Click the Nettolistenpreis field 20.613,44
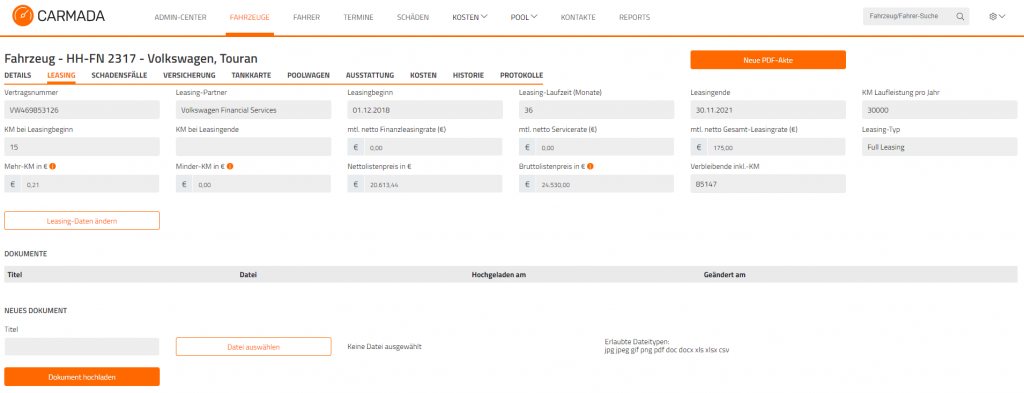 (x=425, y=184)
